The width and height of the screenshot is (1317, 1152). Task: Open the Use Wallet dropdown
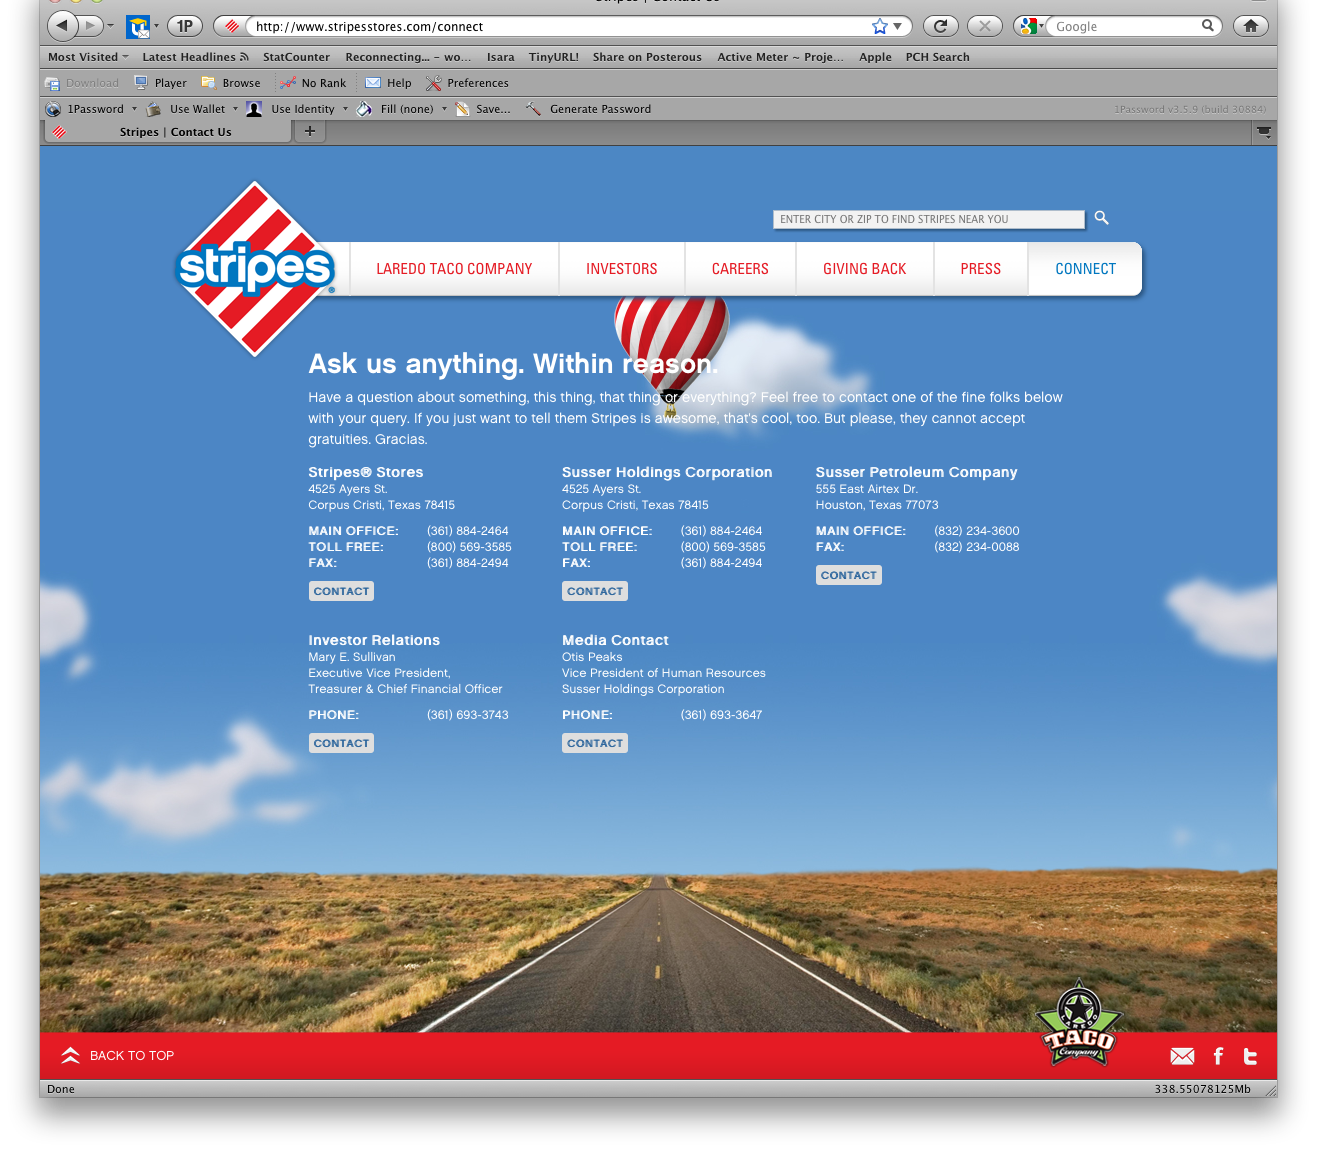pos(197,109)
